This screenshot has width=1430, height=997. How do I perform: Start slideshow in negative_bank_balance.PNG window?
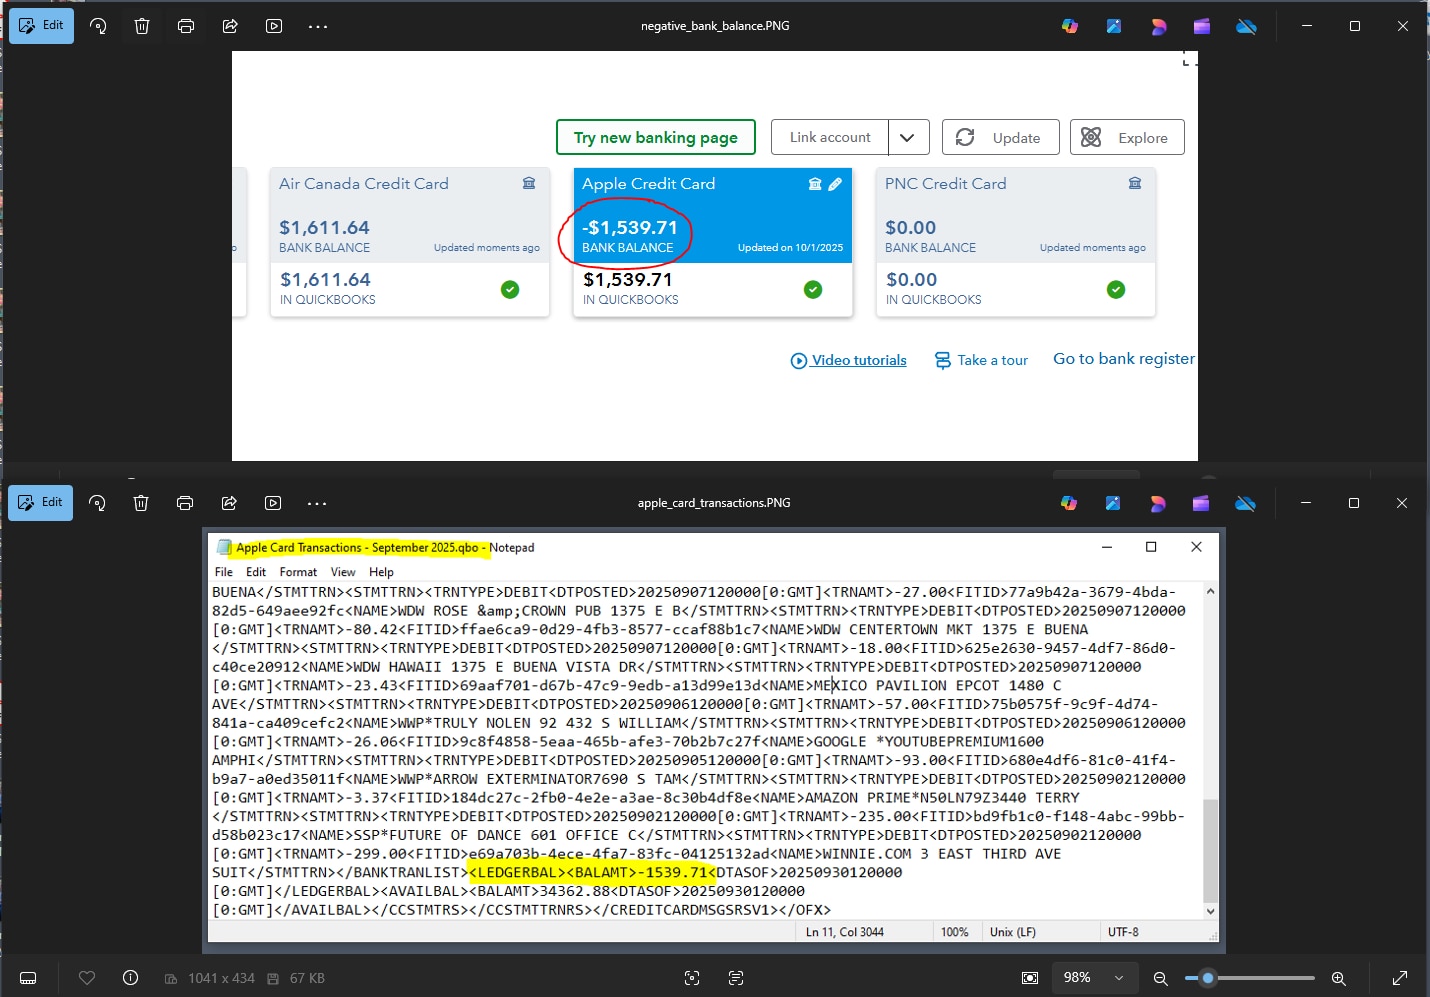[x=274, y=26]
